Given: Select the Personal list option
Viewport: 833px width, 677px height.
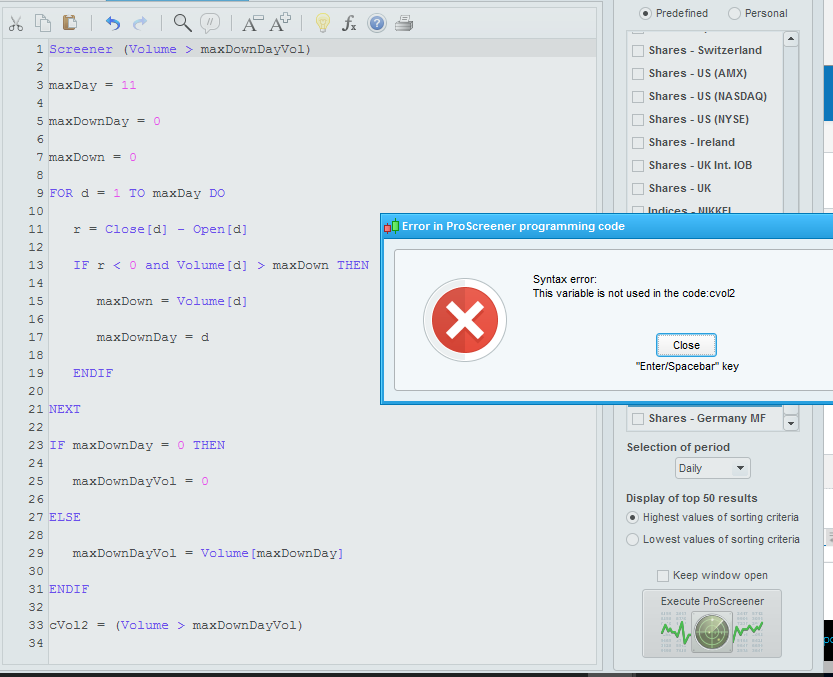Looking at the screenshot, I should (x=734, y=13).
